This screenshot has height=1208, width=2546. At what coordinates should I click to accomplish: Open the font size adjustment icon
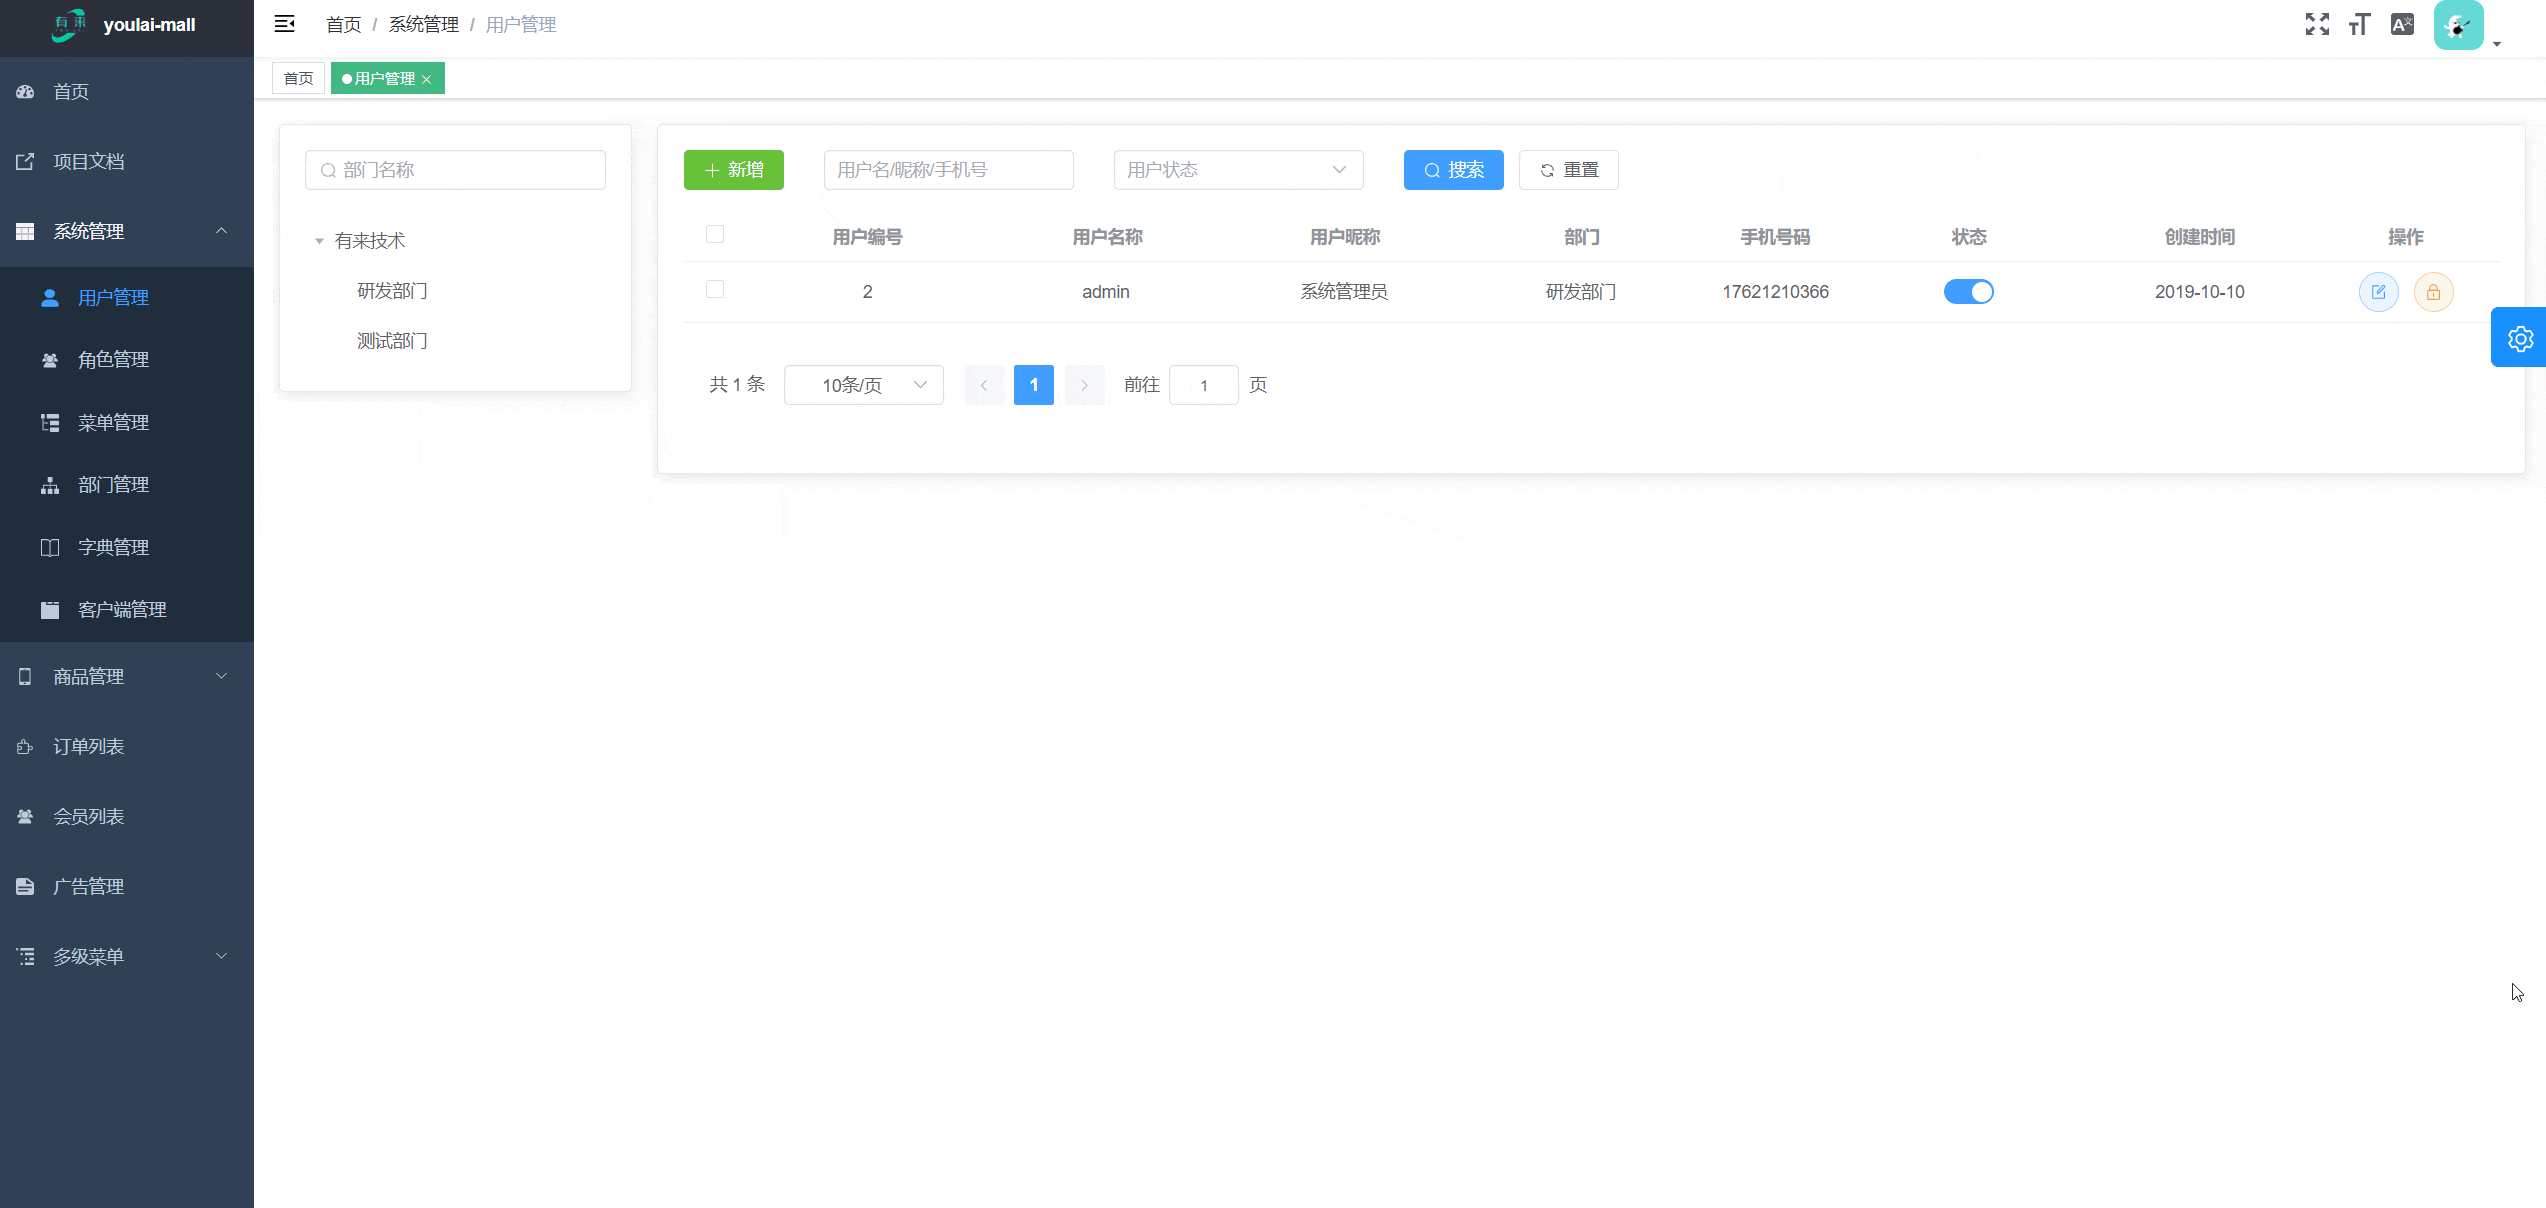coord(2359,24)
